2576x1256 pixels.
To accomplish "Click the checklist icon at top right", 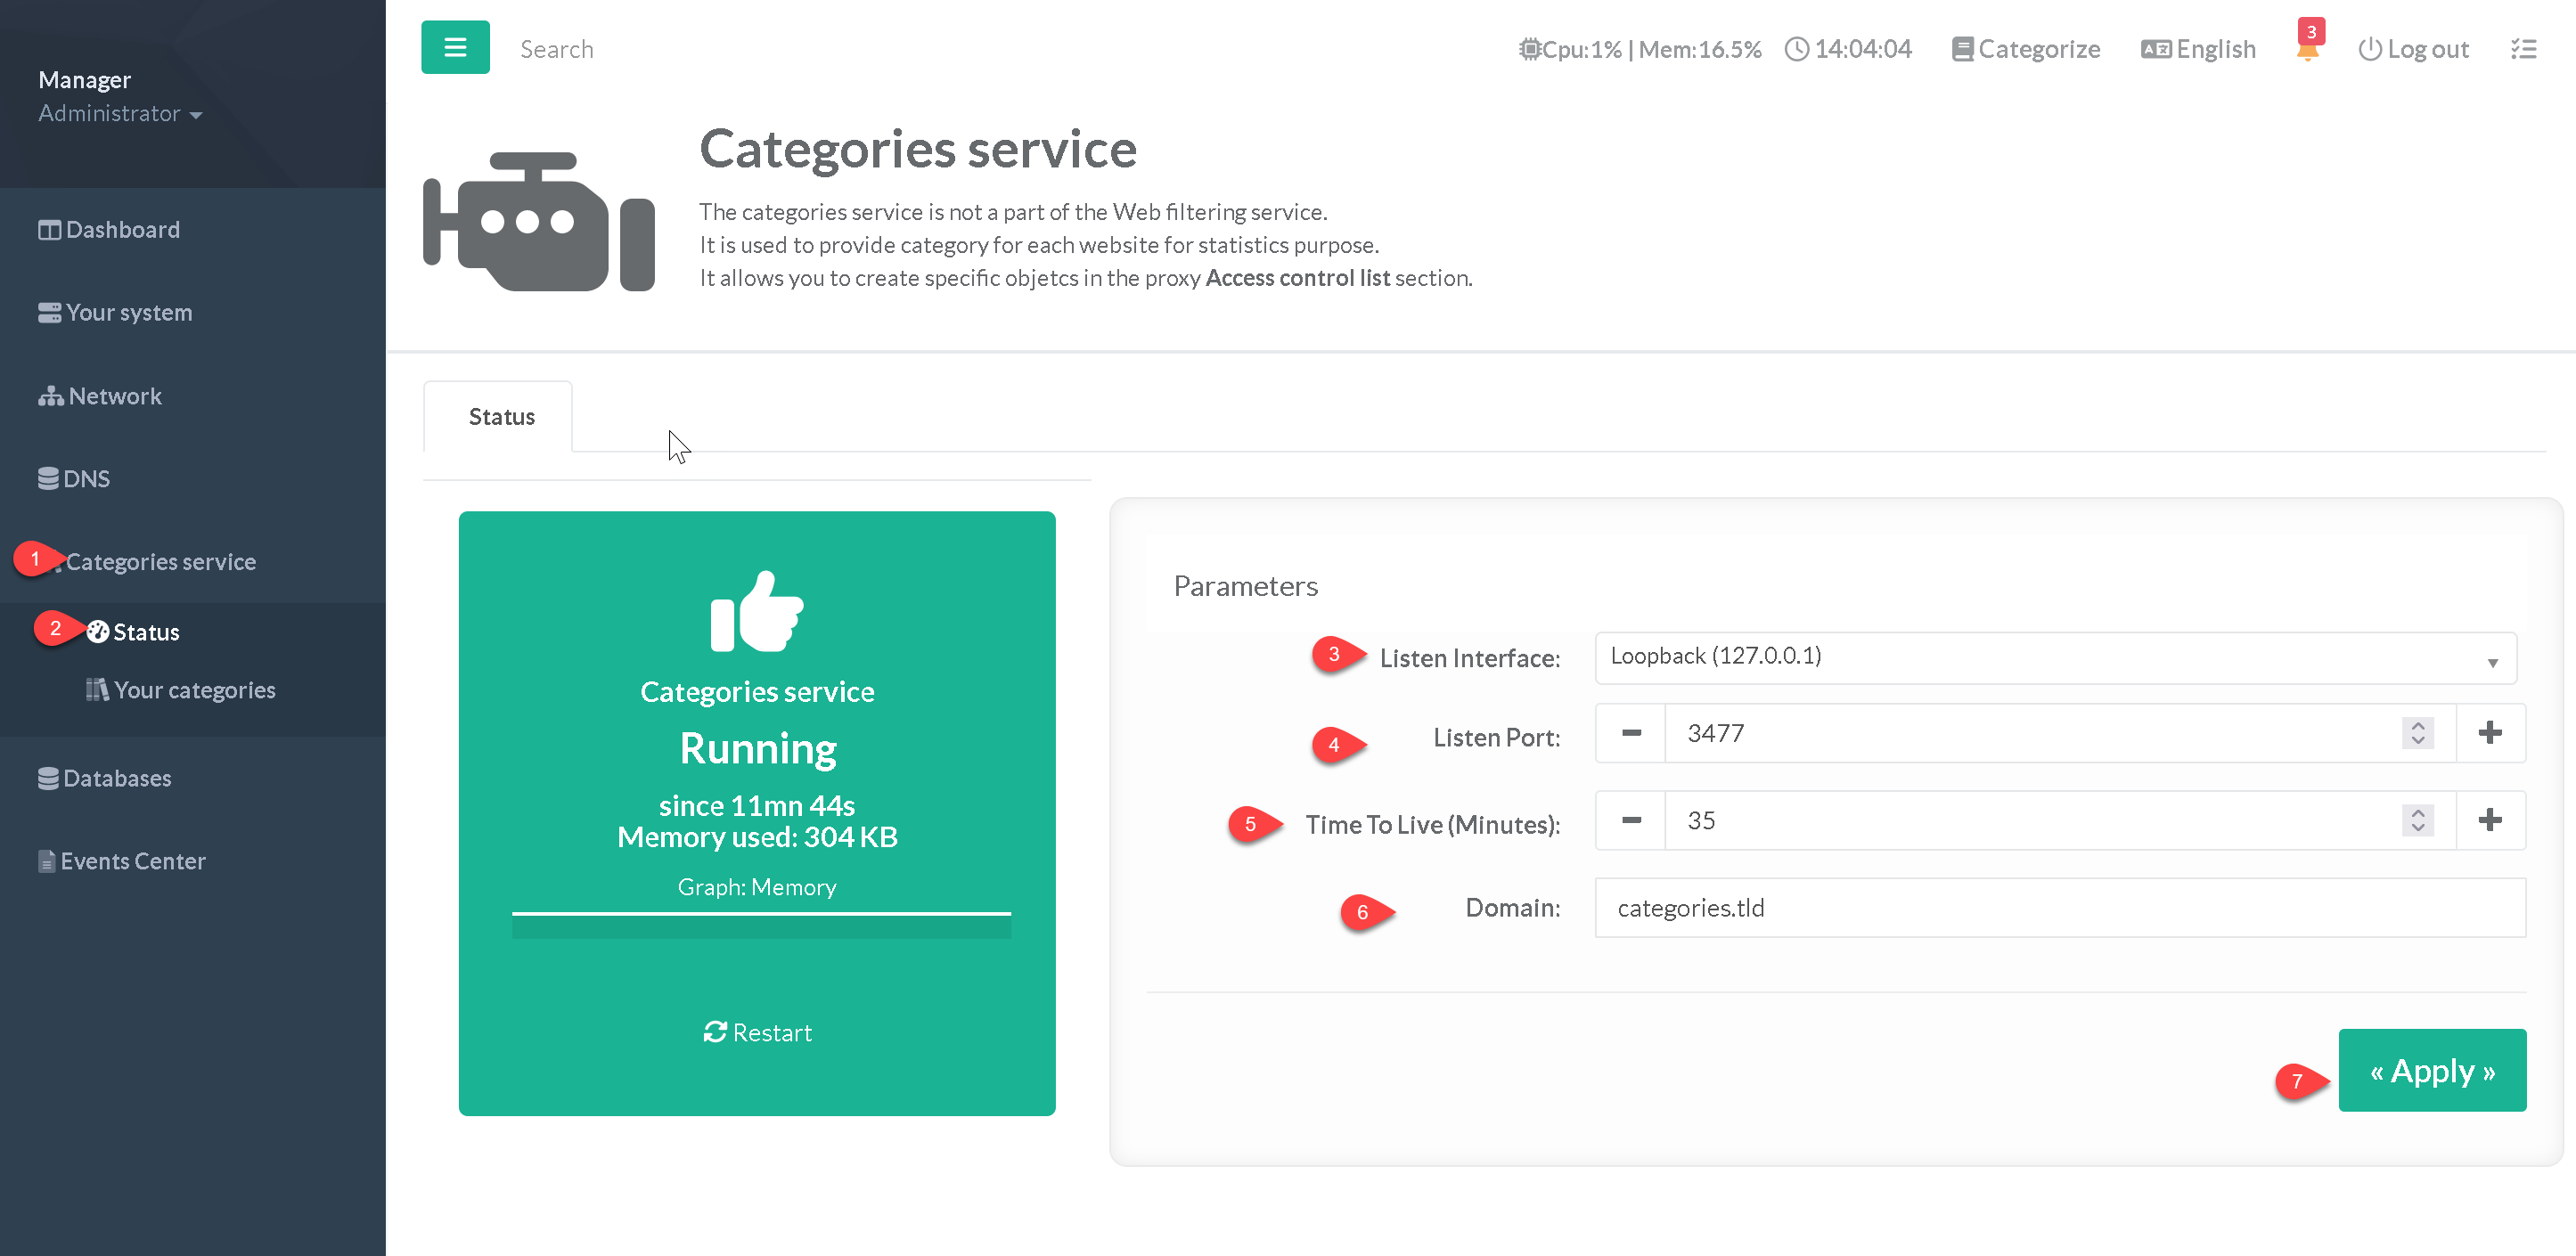I will [x=2523, y=49].
